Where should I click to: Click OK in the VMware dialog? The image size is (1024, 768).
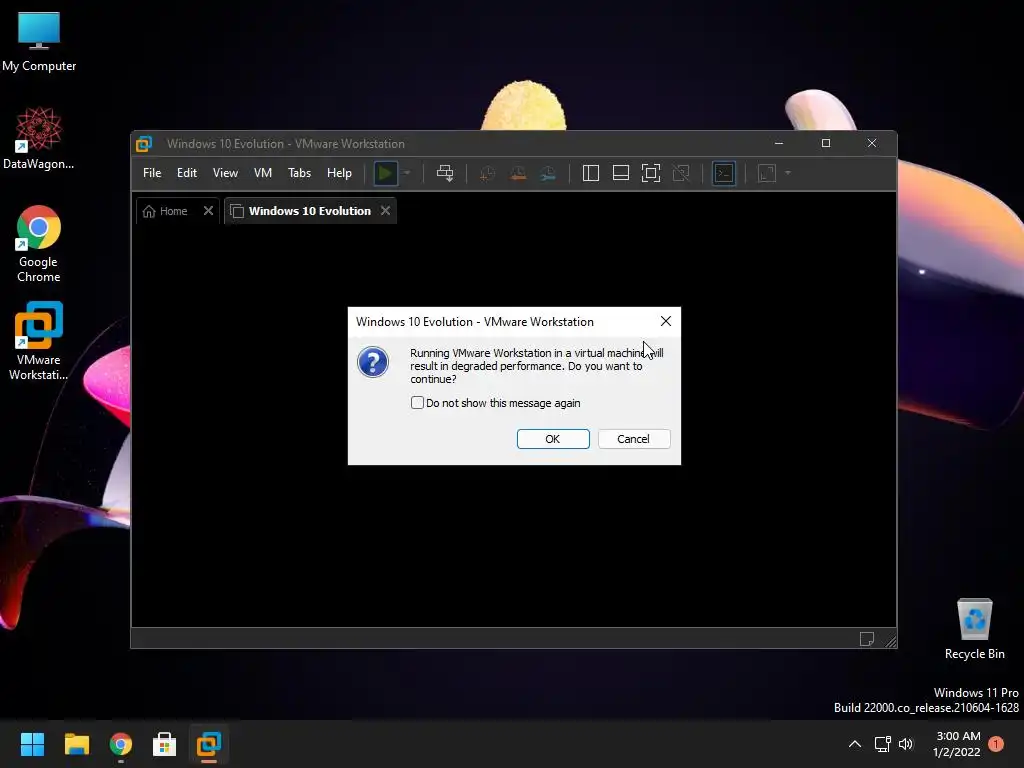[552, 439]
